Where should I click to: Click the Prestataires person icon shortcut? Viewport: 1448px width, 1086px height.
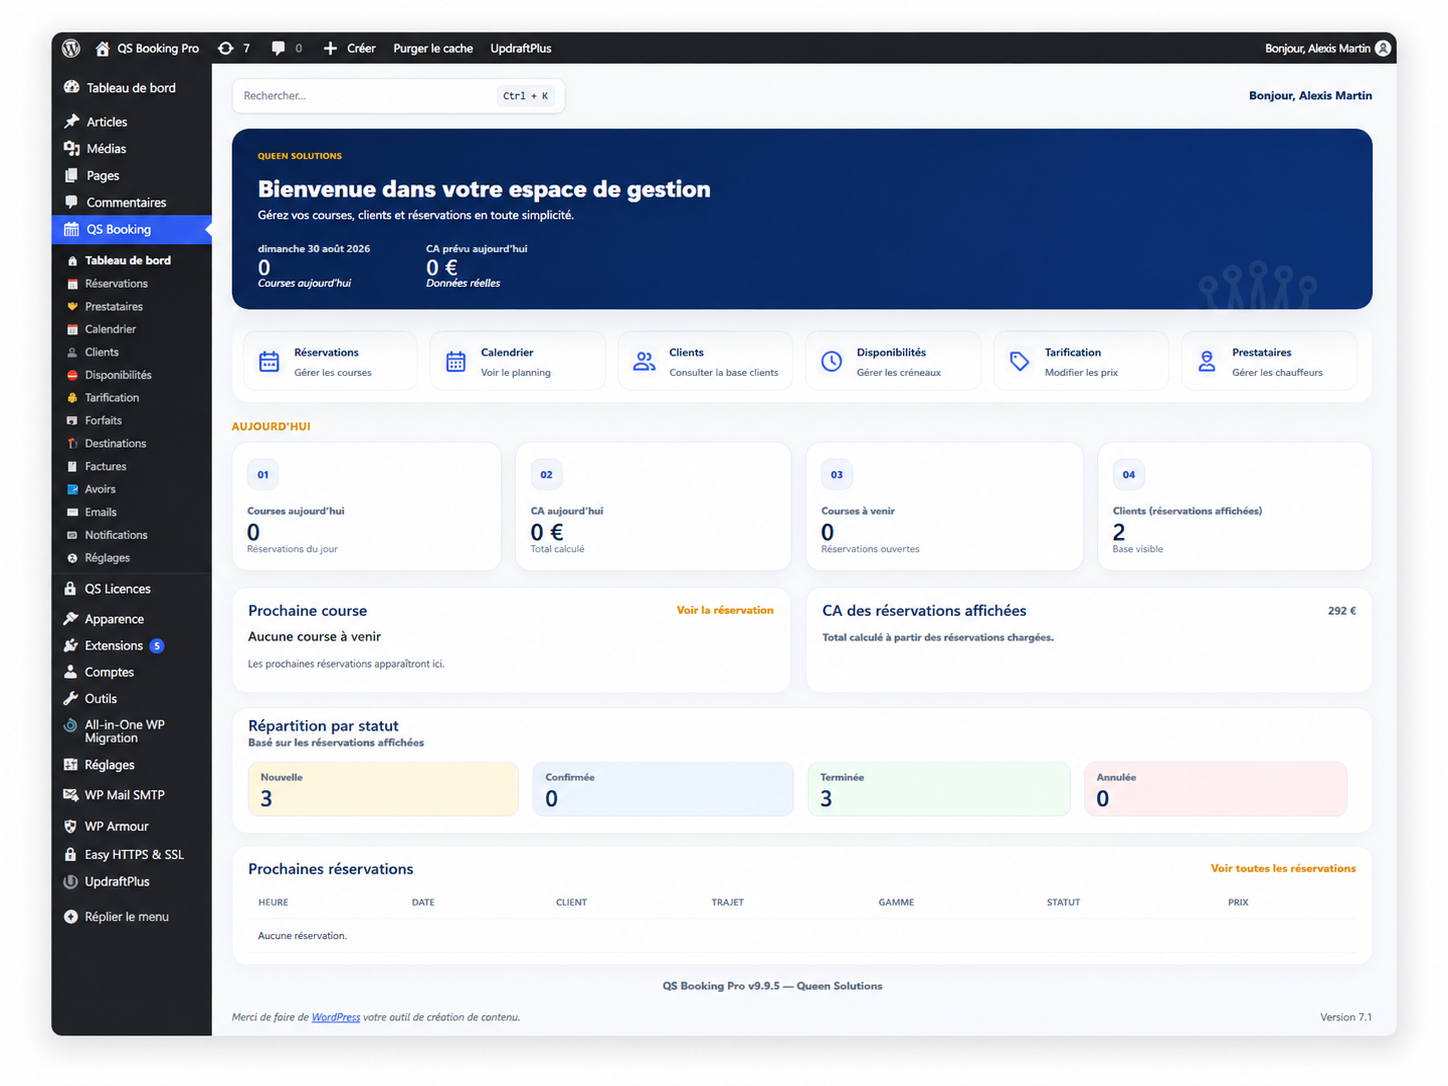click(x=1207, y=362)
